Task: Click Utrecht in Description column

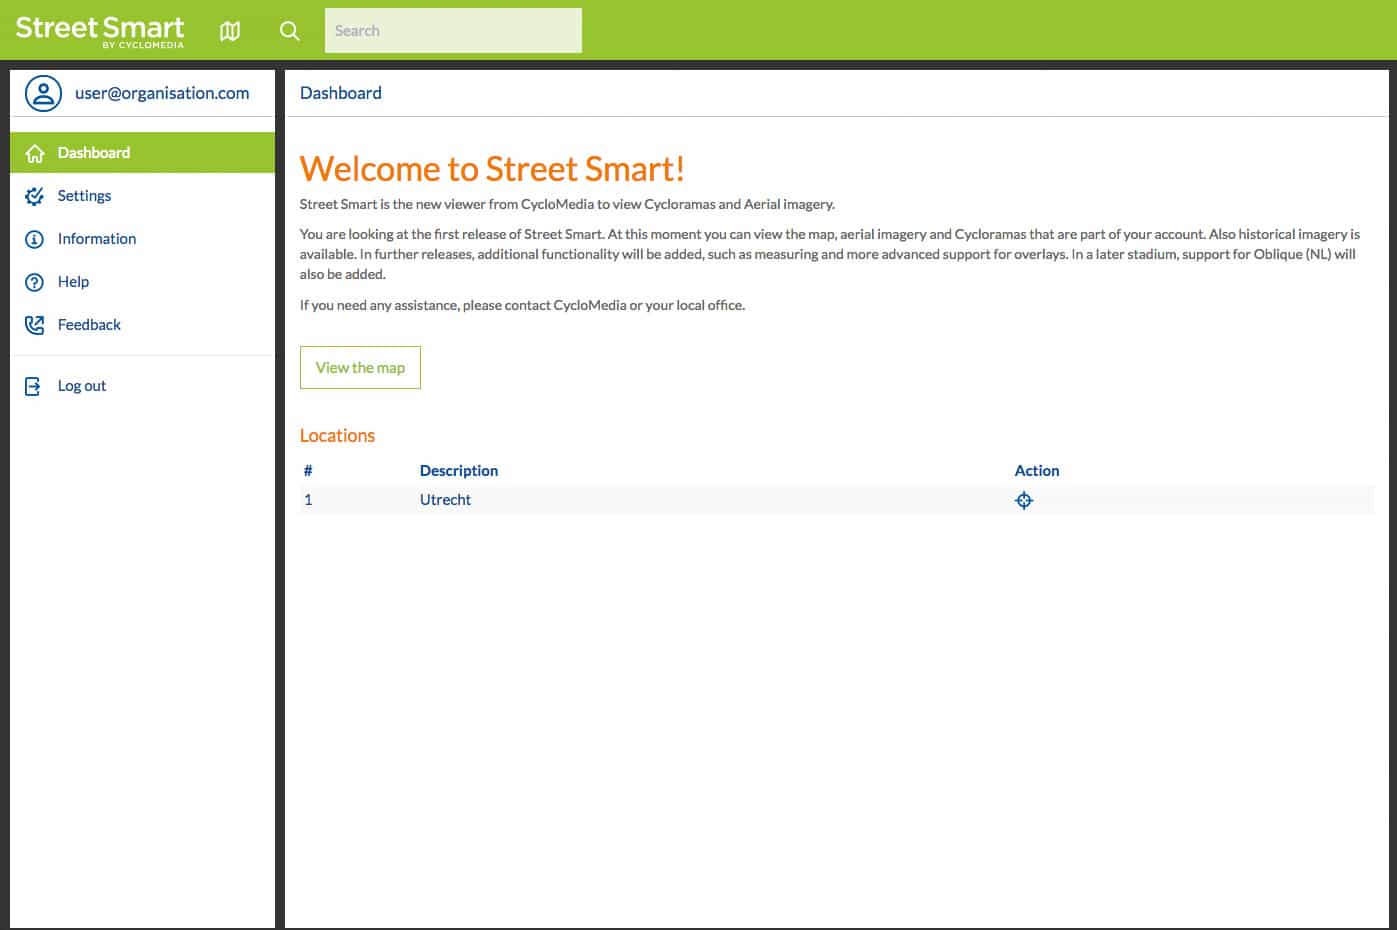Action: pyautogui.click(x=445, y=500)
